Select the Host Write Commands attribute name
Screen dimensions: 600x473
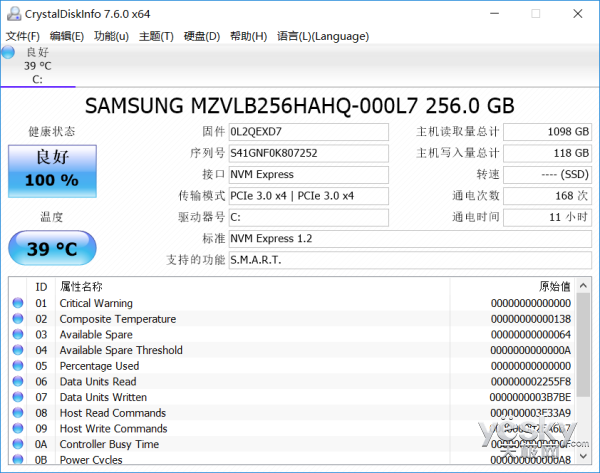(113, 429)
